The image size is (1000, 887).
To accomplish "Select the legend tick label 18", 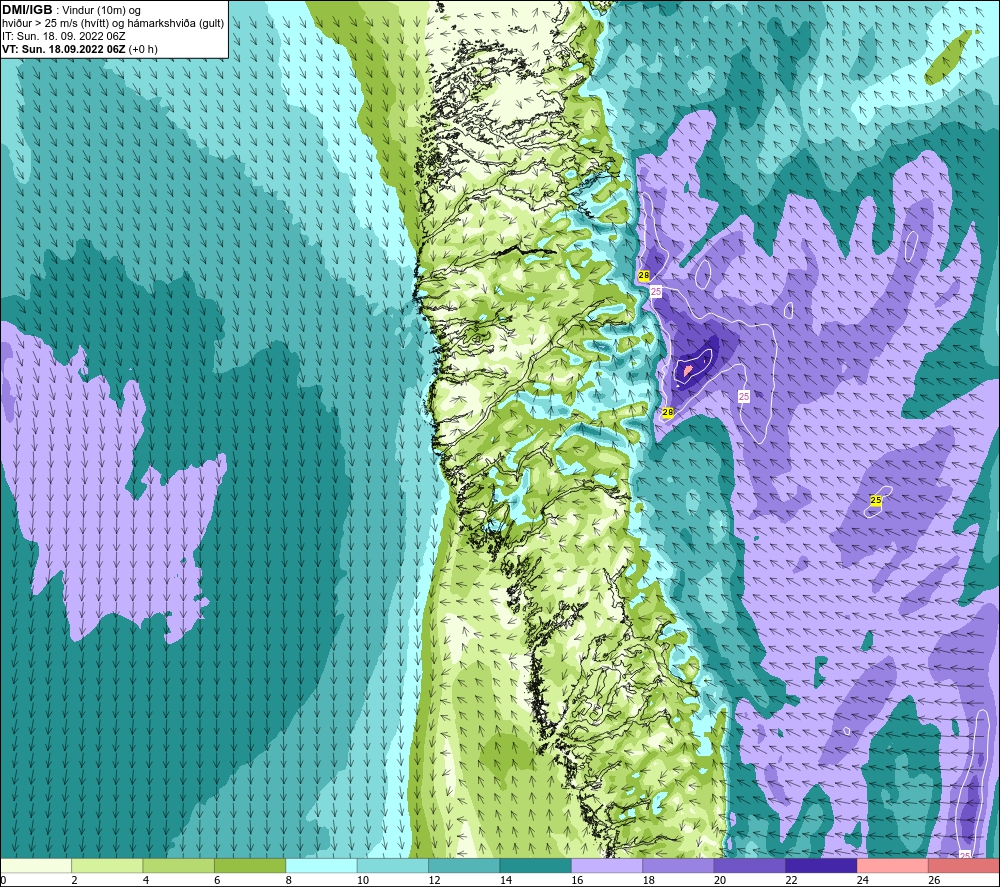I will (649, 880).
